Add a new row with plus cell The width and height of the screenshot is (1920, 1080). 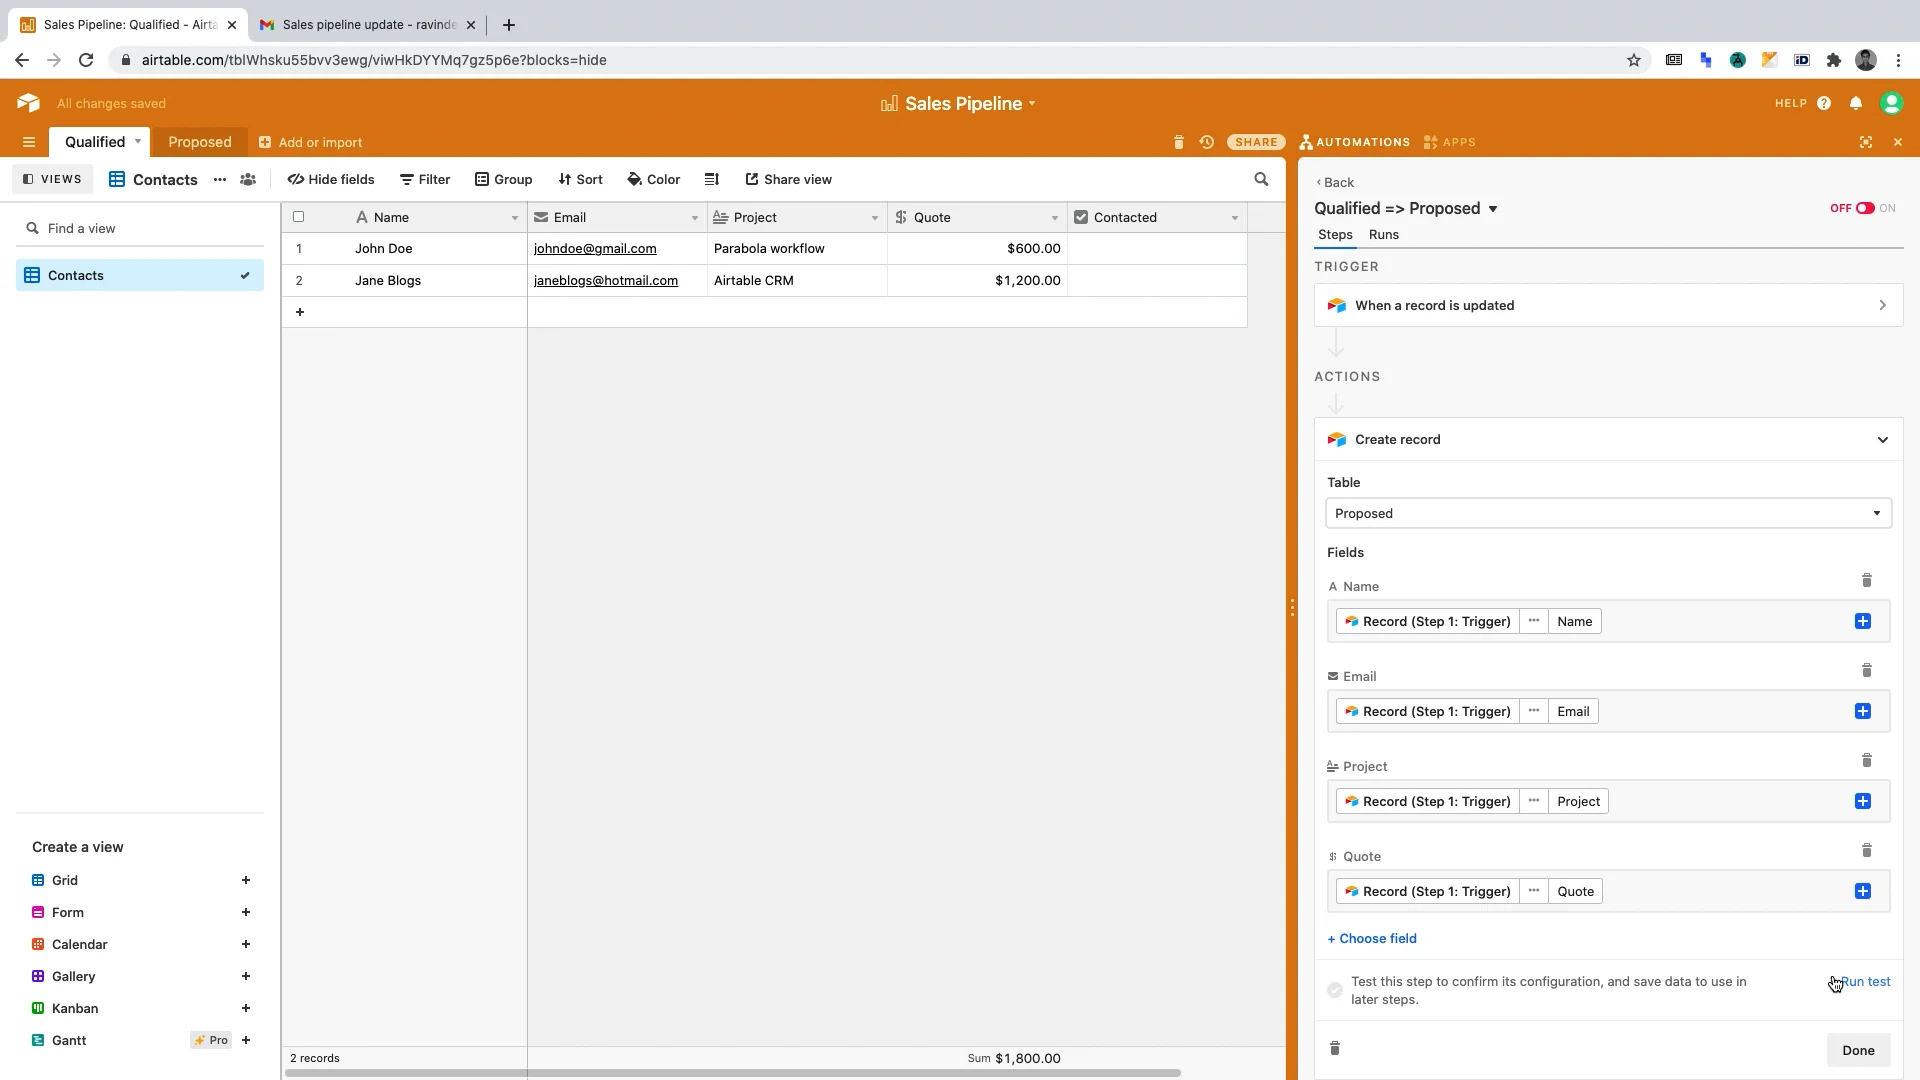[x=300, y=312]
